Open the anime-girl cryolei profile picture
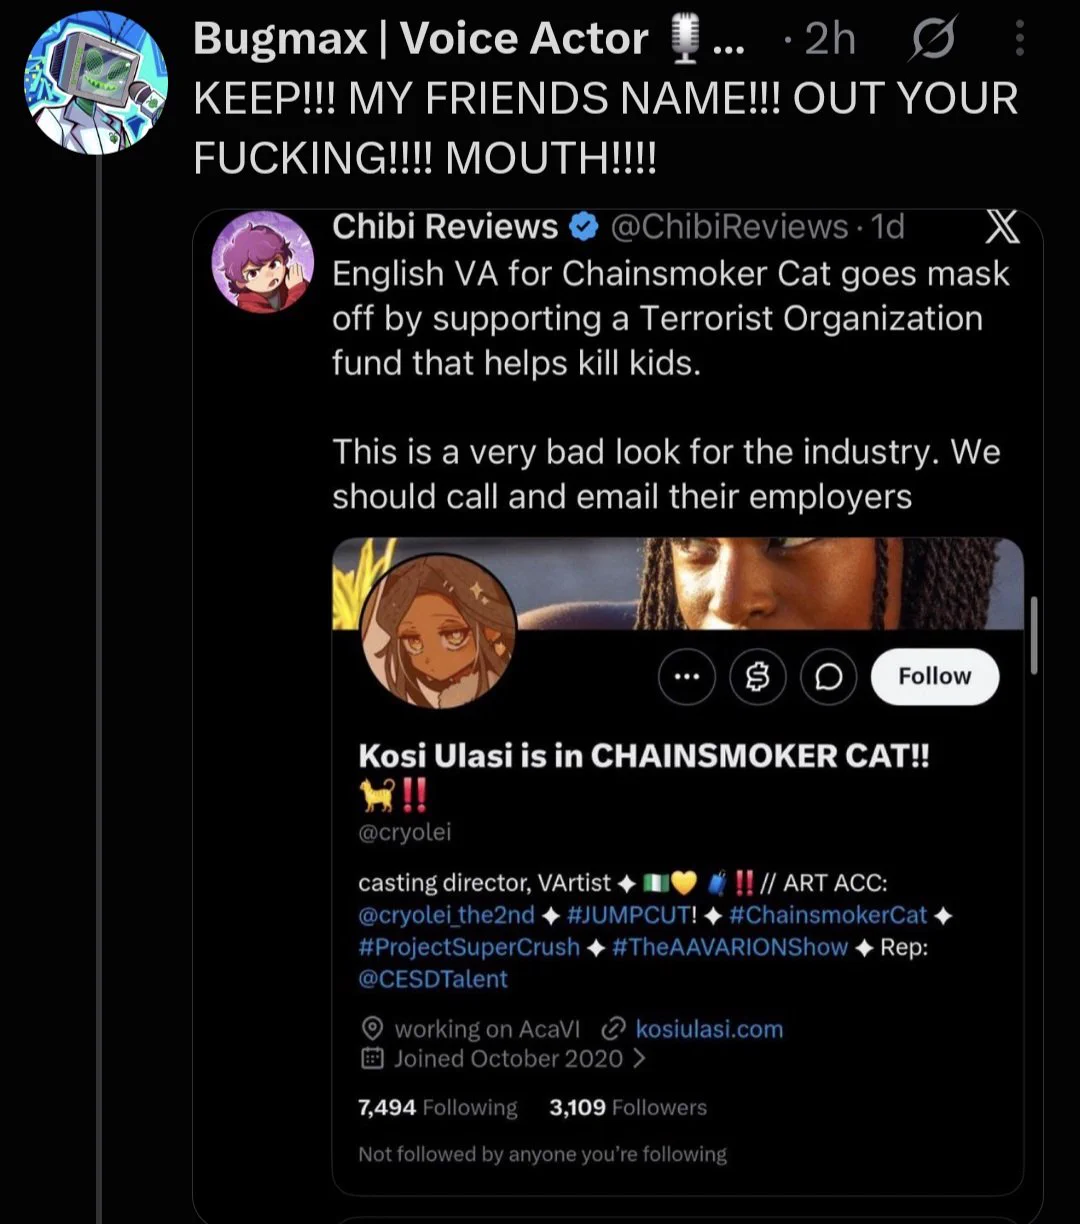 click(438, 630)
